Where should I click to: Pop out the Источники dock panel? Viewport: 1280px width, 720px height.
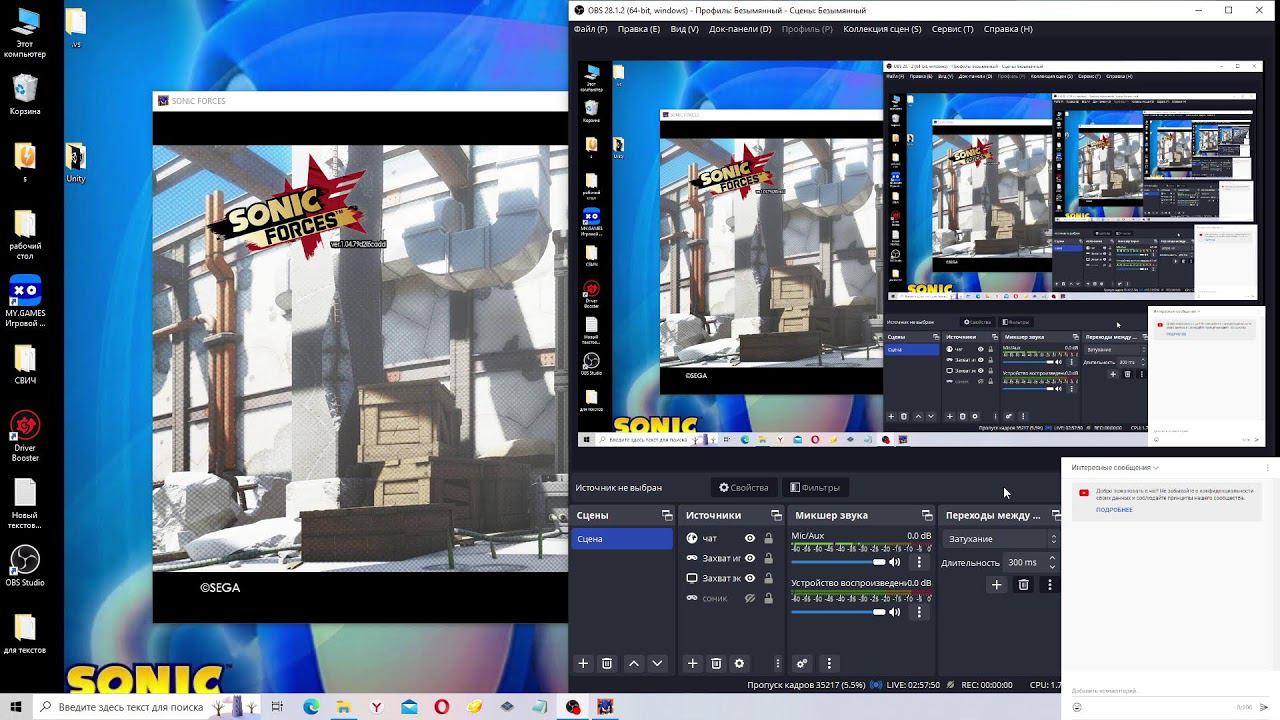pyautogui.click(x=776, y=515)
